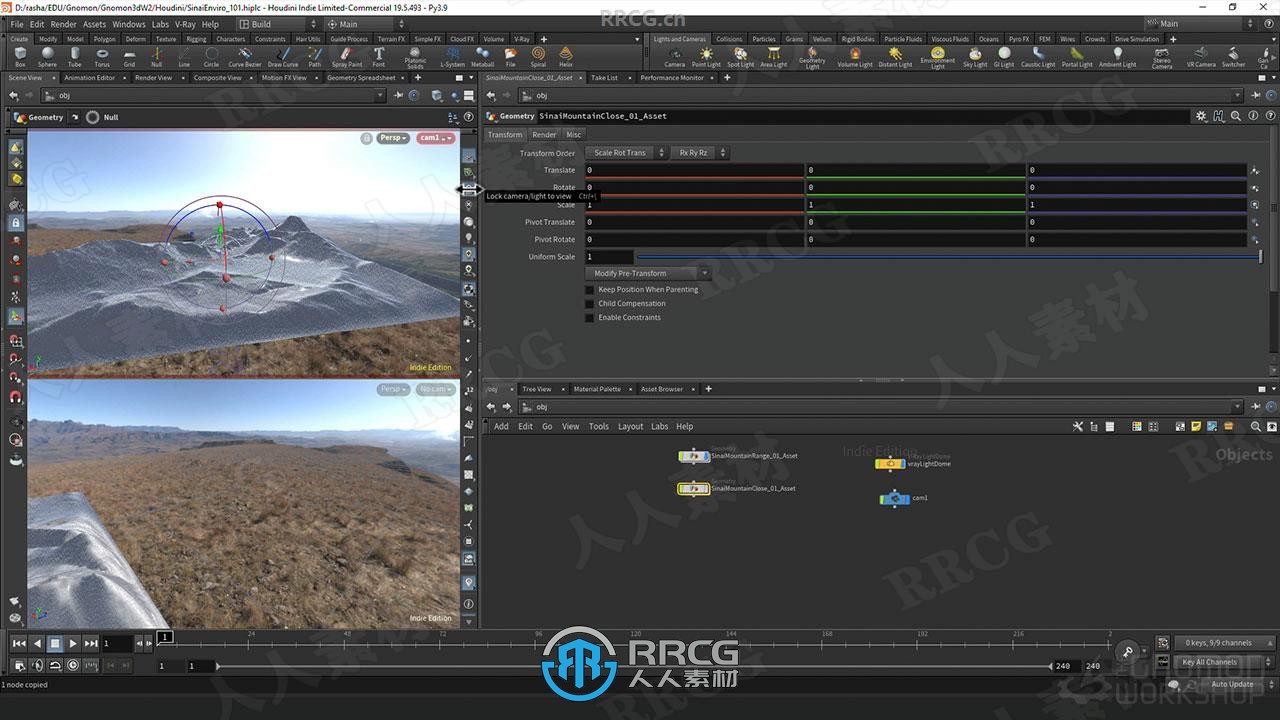Switch to Geometry Spreadsheet tab
This screenshot has height=720, width=1280.
[x=361, y=77]
